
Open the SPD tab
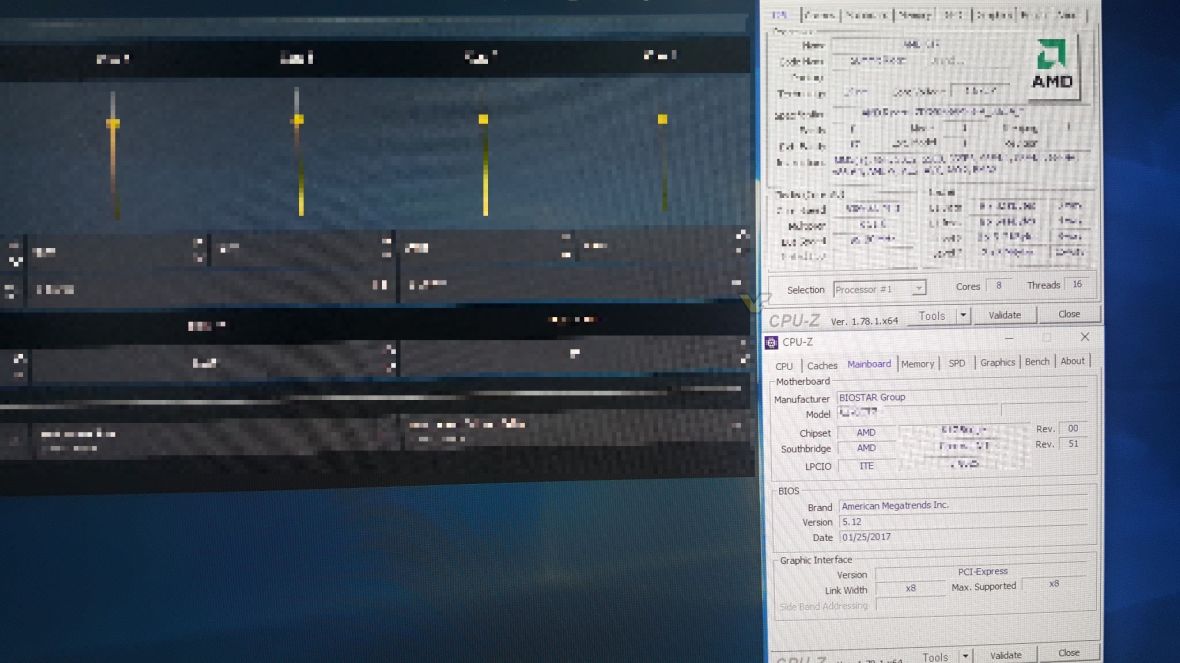(x=957, y=364)
